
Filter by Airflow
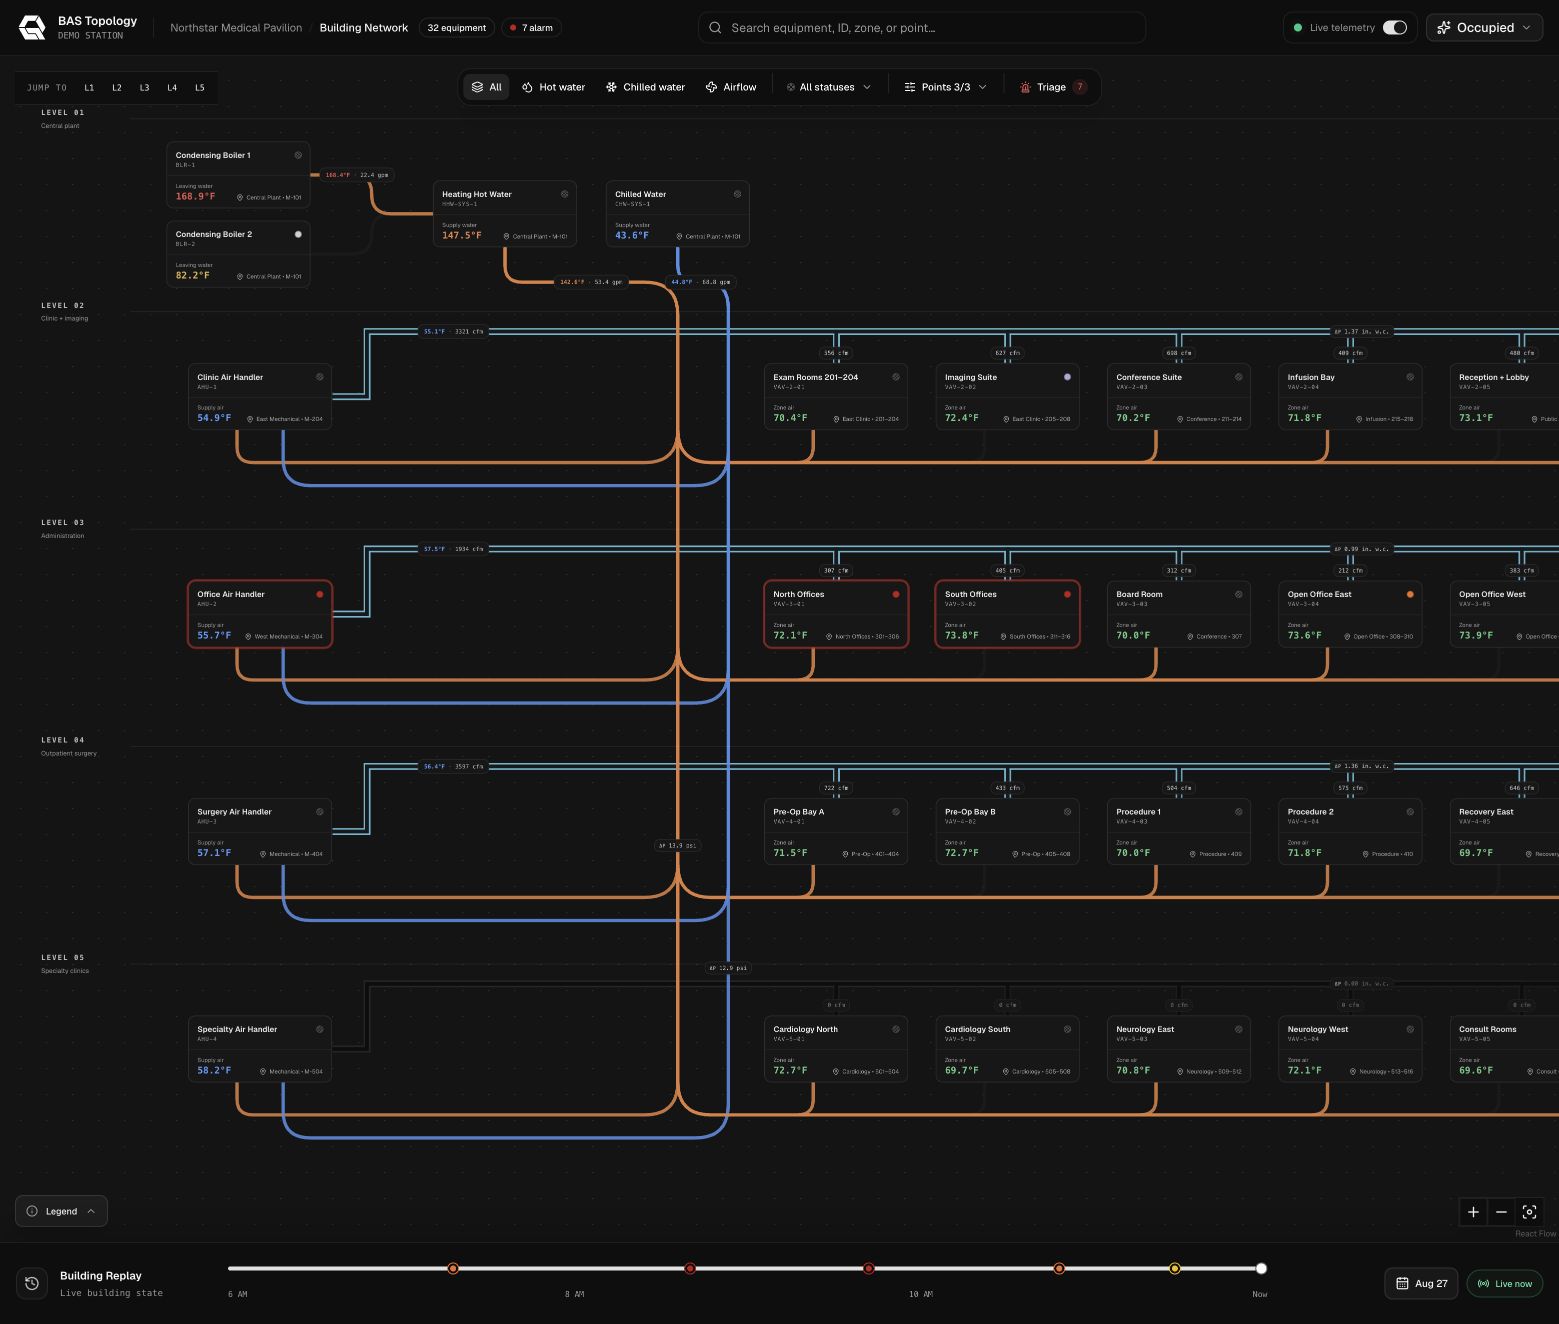coord(731,87)
